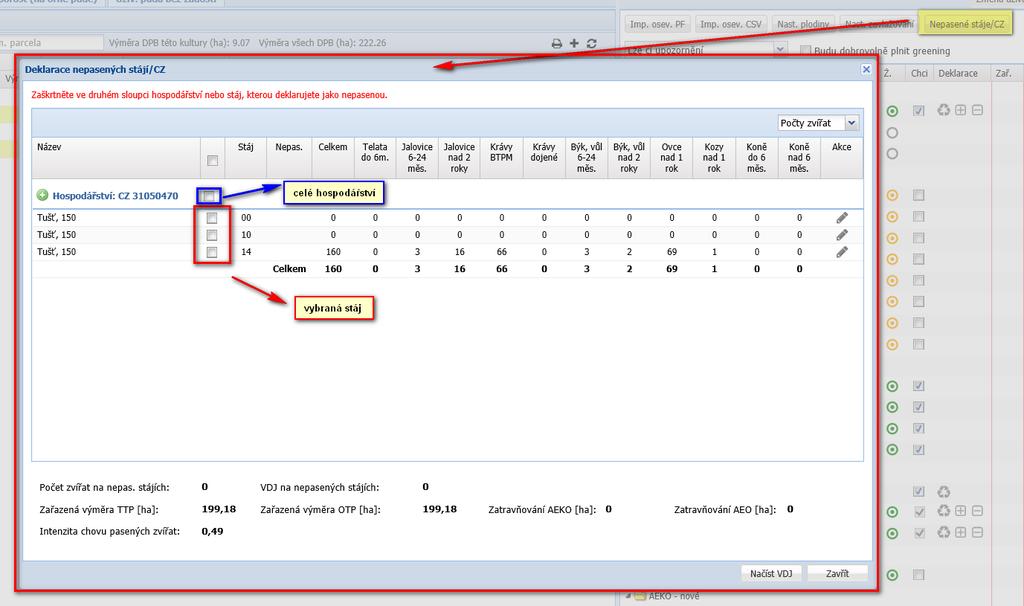Click the Ovce nad 1 rok header
This screenshot has width=1024, height=606.
coord(671,157)
